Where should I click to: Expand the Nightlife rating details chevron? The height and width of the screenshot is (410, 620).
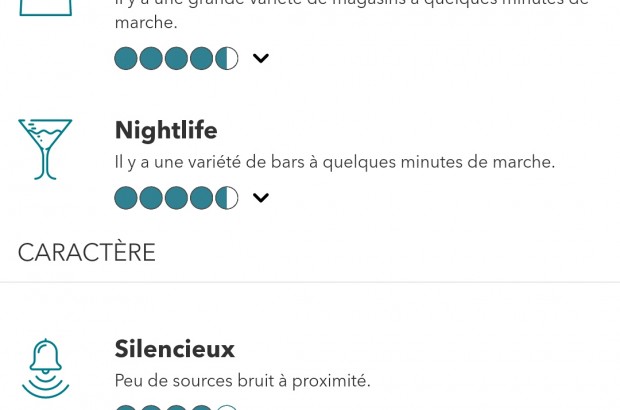(x=261, y=198)
